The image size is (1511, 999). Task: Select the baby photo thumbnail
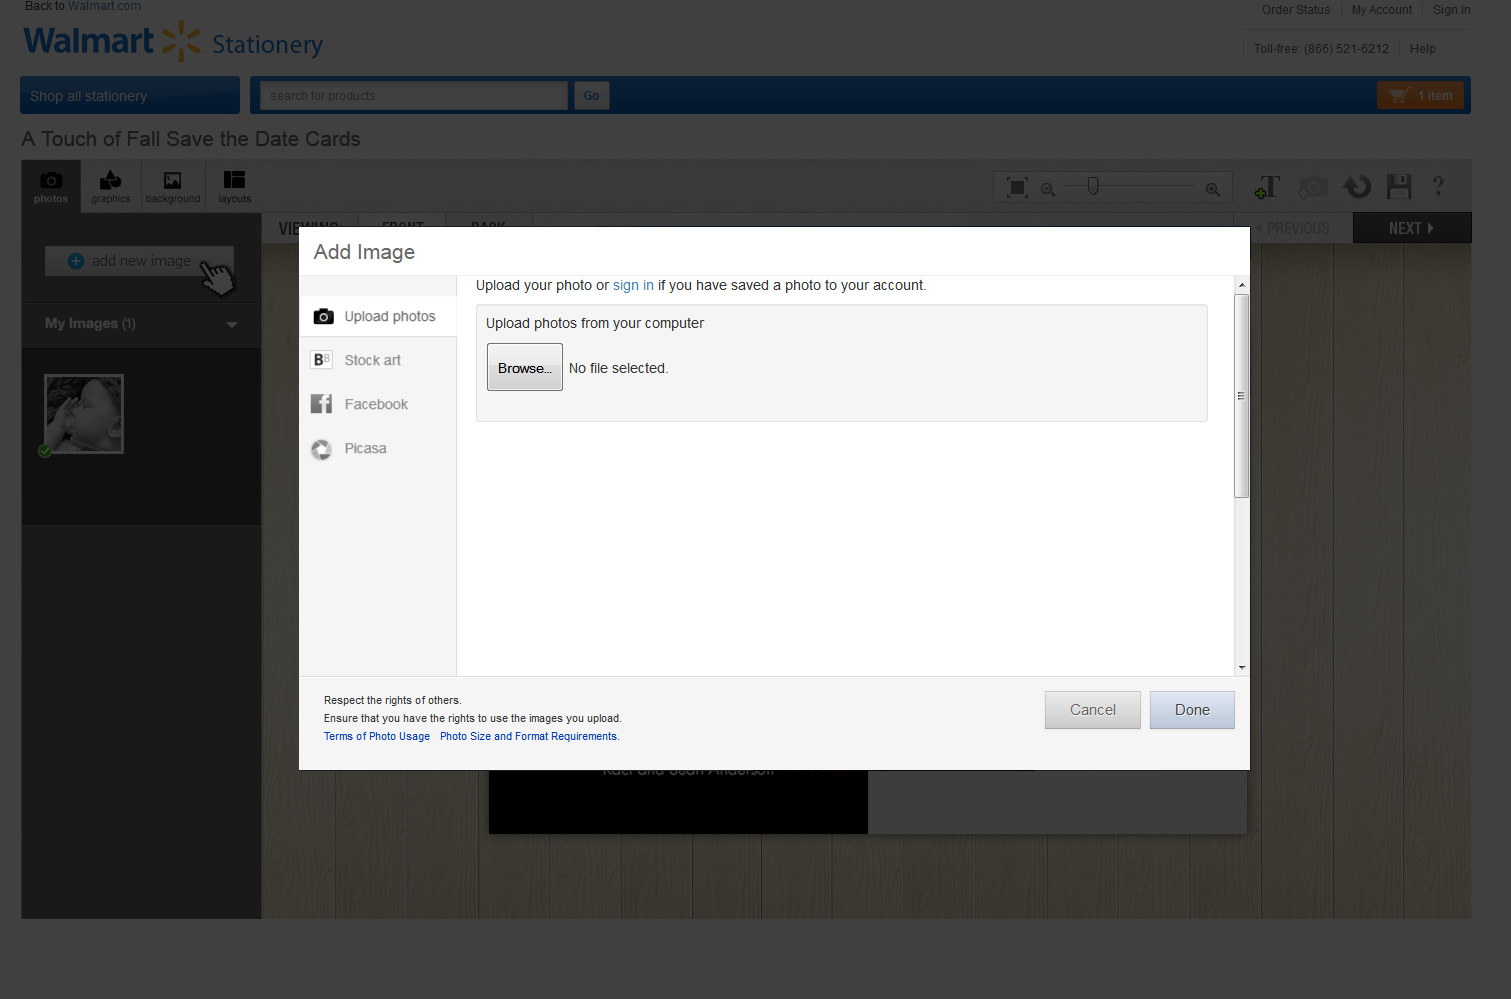[x=84, y=414]
